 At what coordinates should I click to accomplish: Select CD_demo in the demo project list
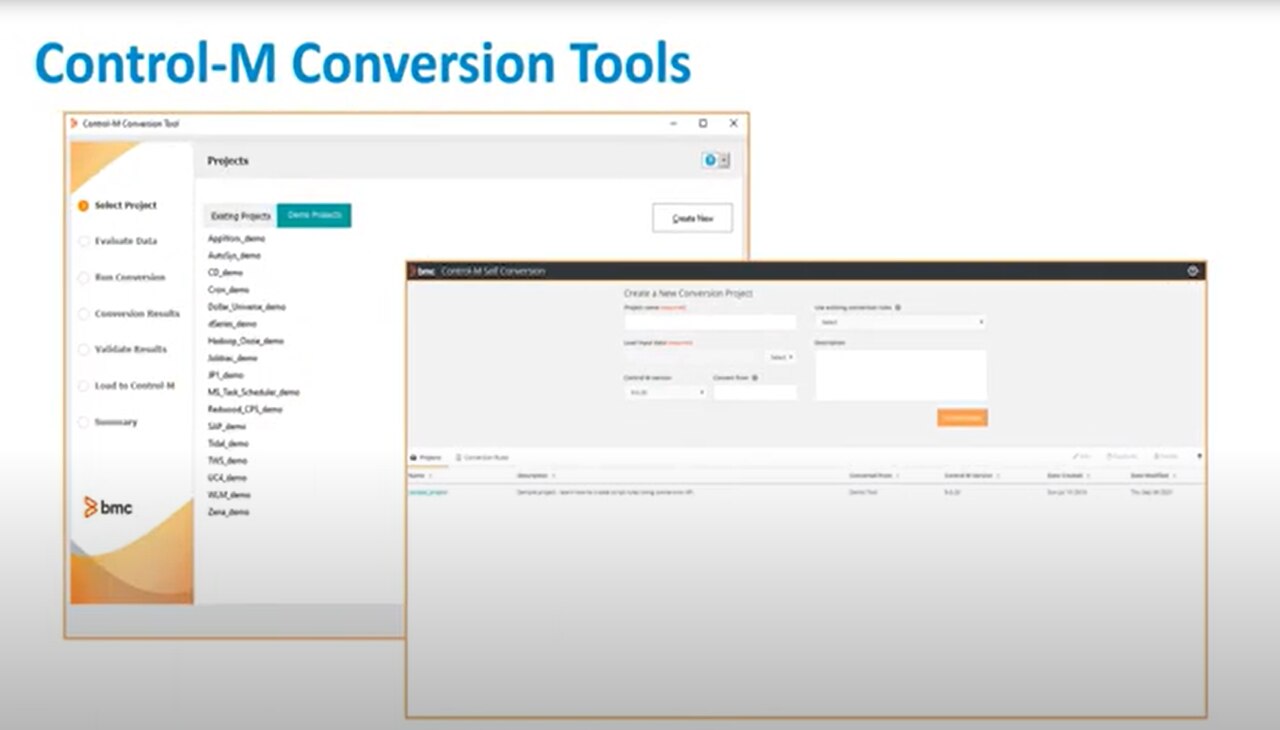point(225,272)
